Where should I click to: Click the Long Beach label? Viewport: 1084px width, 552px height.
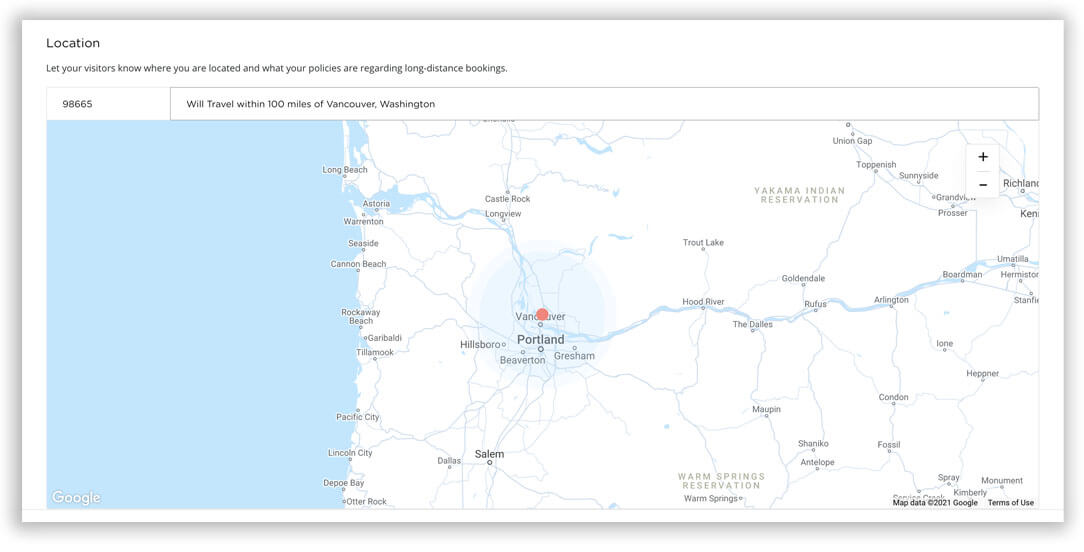[345, 169]
